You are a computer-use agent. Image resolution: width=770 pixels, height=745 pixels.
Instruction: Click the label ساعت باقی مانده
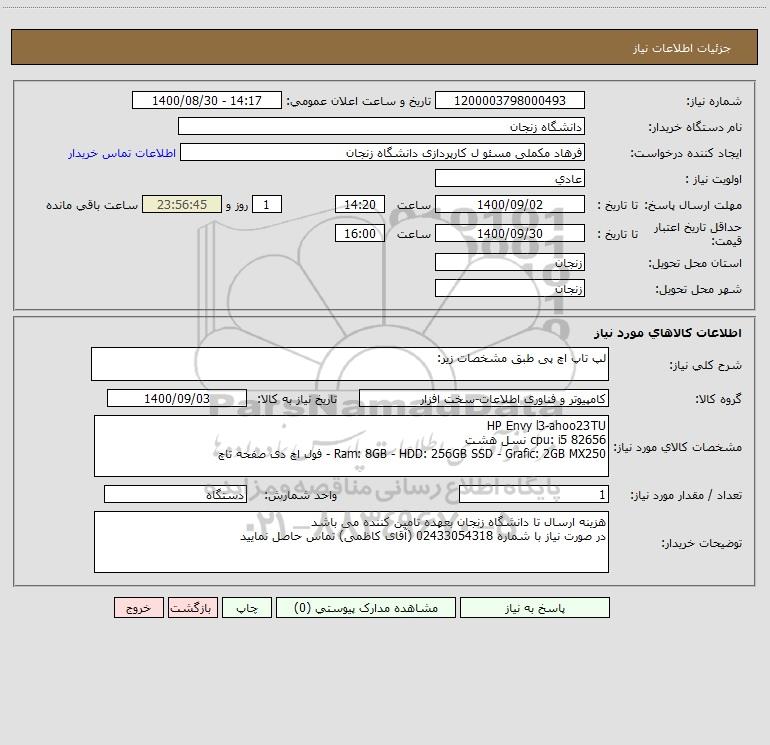92,205
